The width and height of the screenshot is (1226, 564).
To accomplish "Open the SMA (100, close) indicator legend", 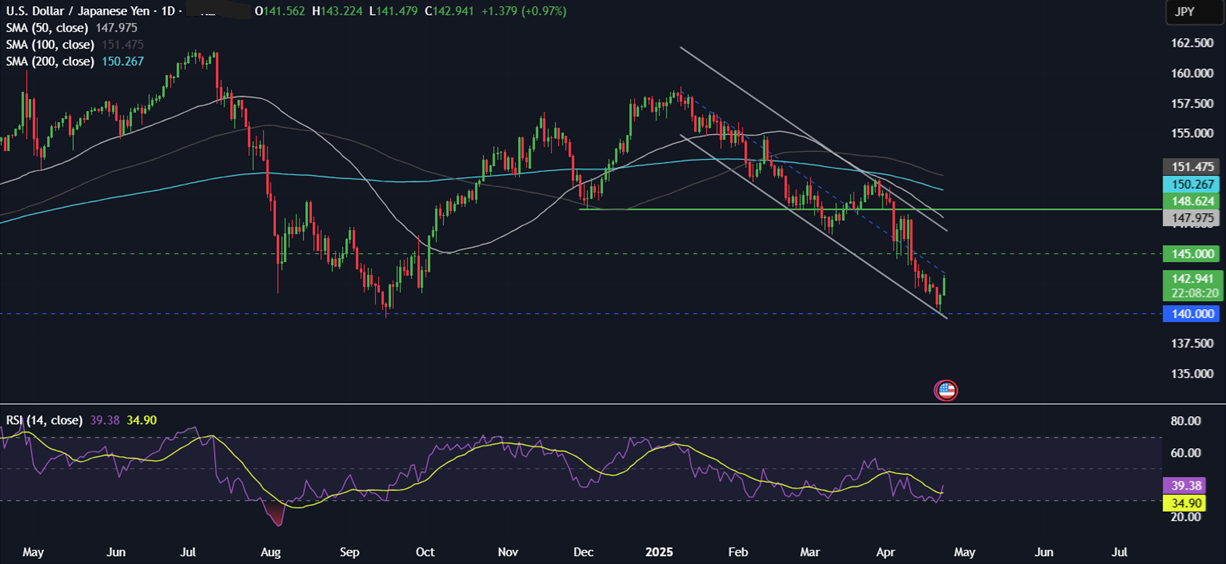I will [50, 45].
